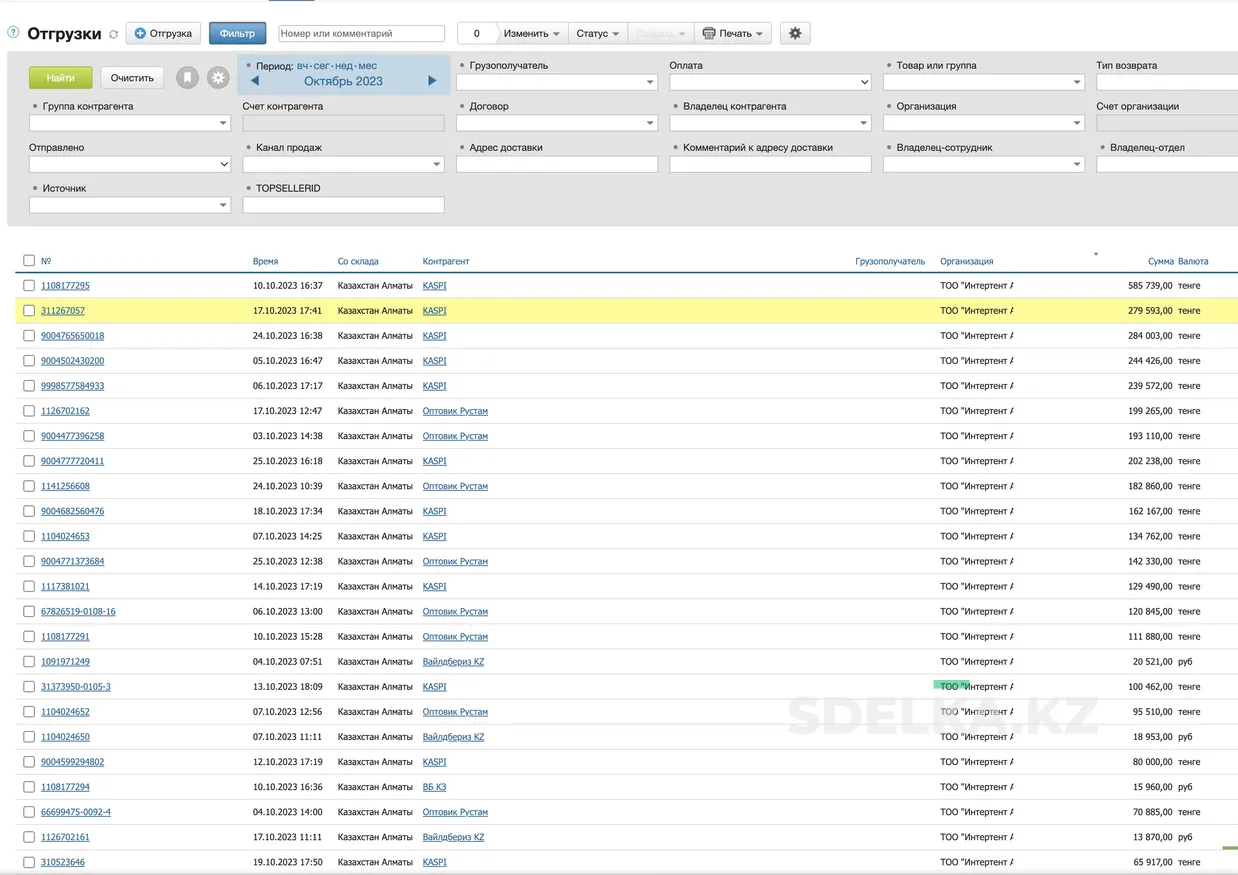Open the Грузополучатель dropdown
The image size is (1238, 875).
tap(556, 82)
